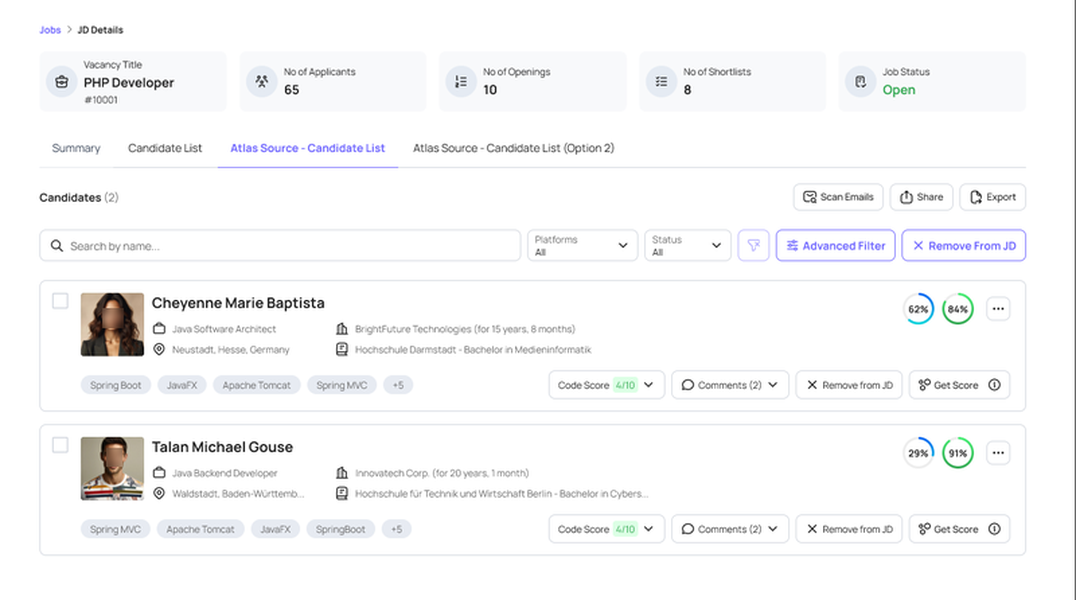Image resolution: width=1076 pixels, height=600 pixels.
Task: Open the Status dropdown
Action: pos(687,246)
